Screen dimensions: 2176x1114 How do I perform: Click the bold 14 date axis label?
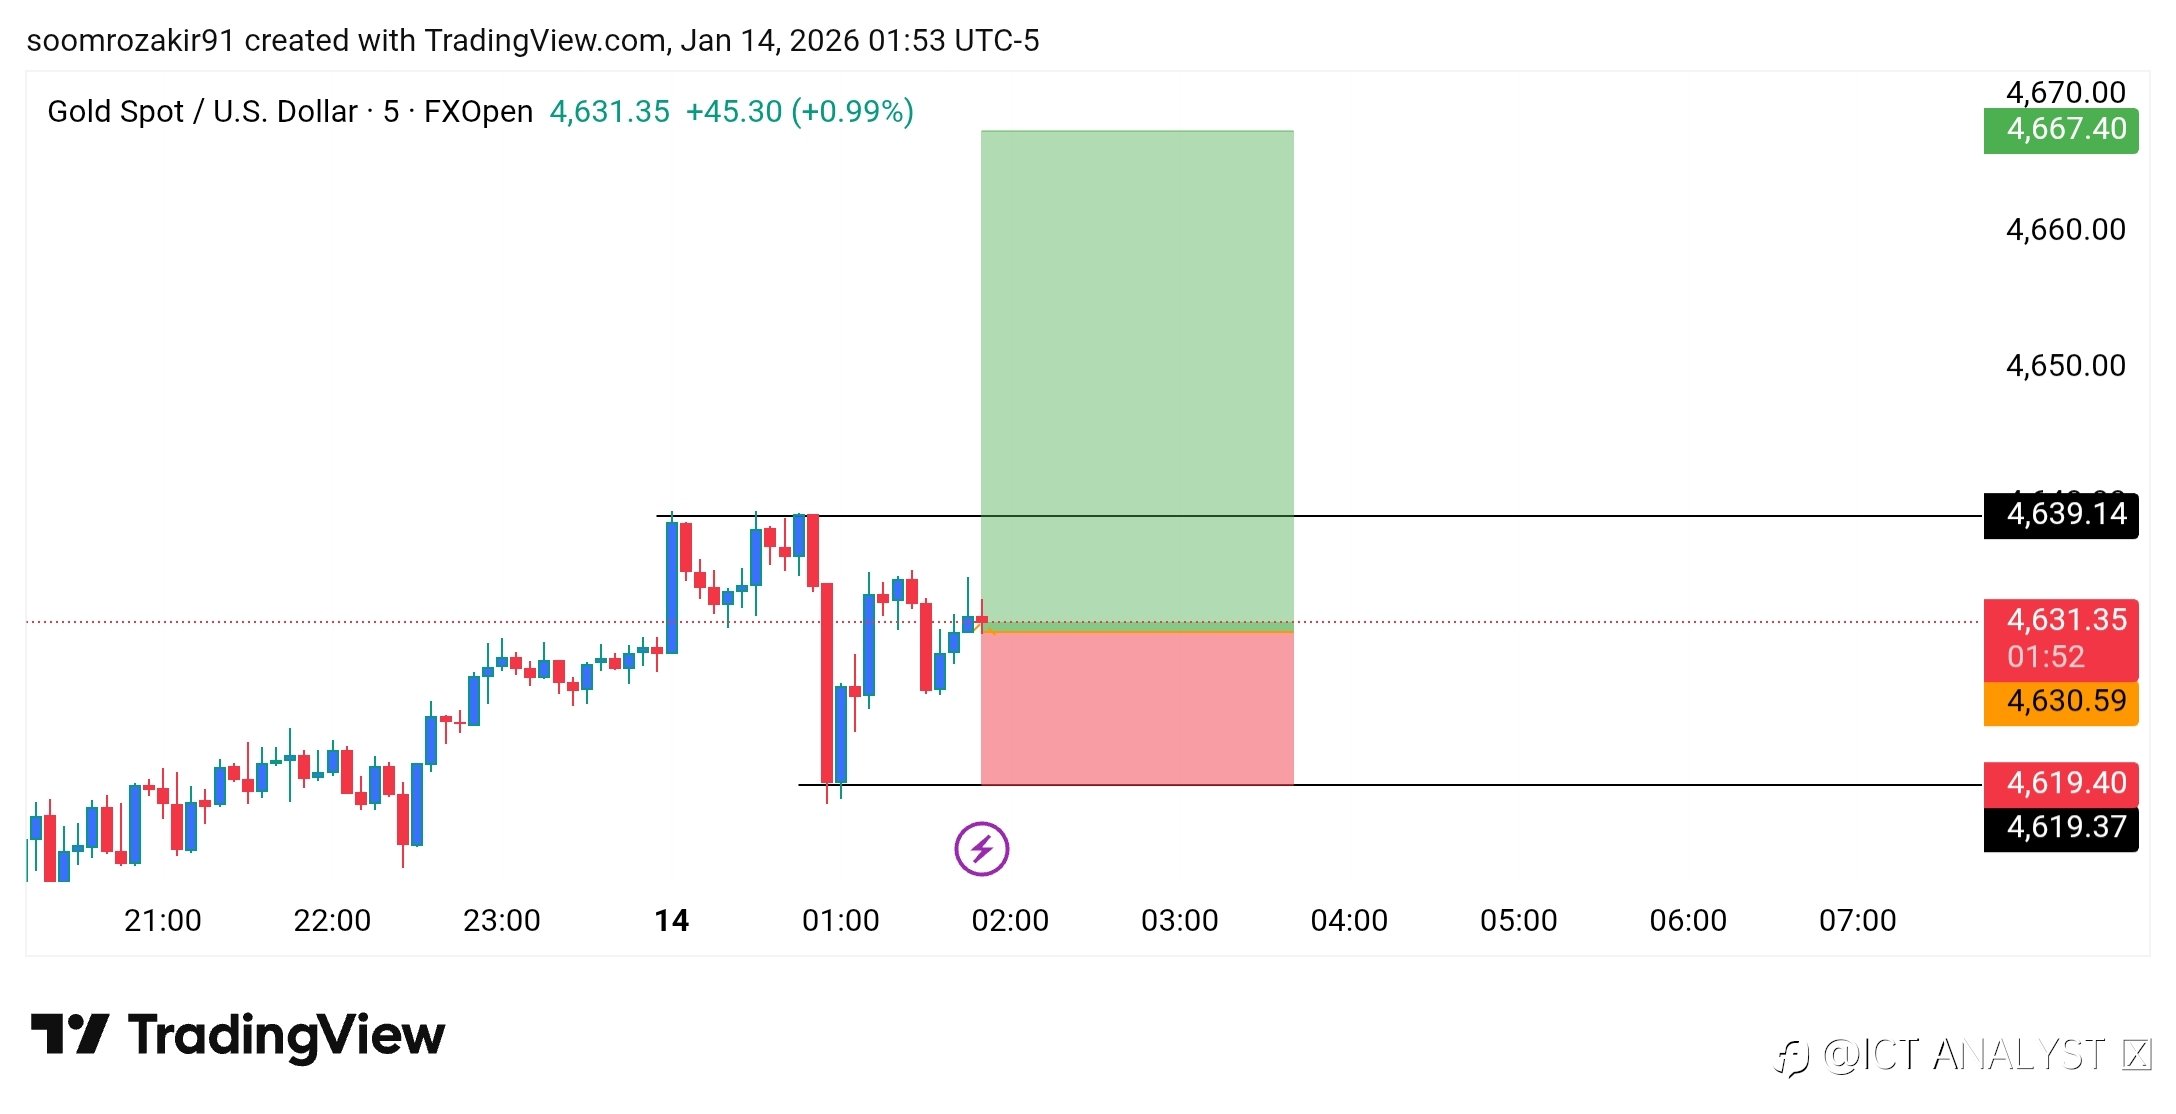tap(671, 920)
